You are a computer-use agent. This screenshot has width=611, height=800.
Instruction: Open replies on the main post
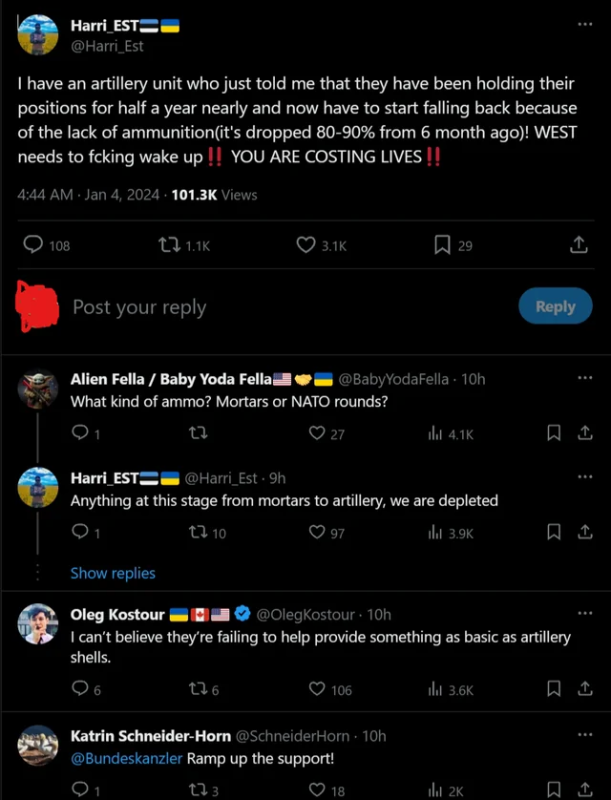[33, 245]
